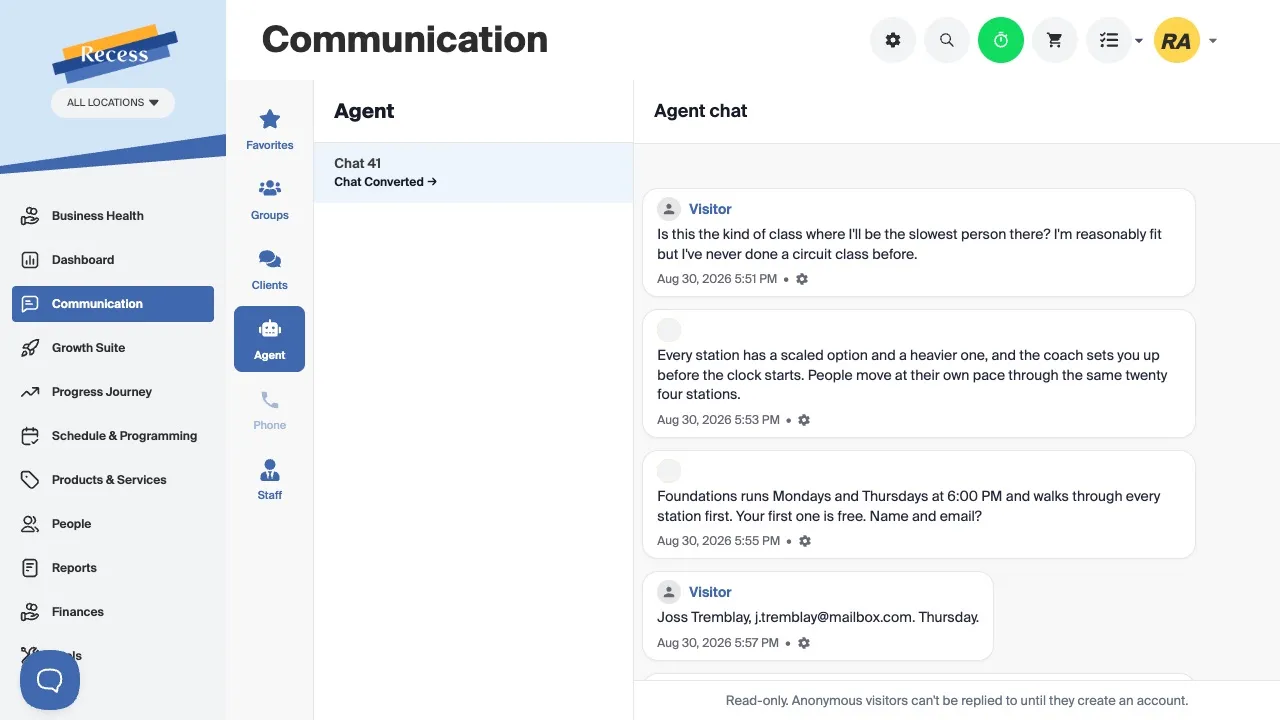Open Reports in sidebar

(x=113, y=568)
